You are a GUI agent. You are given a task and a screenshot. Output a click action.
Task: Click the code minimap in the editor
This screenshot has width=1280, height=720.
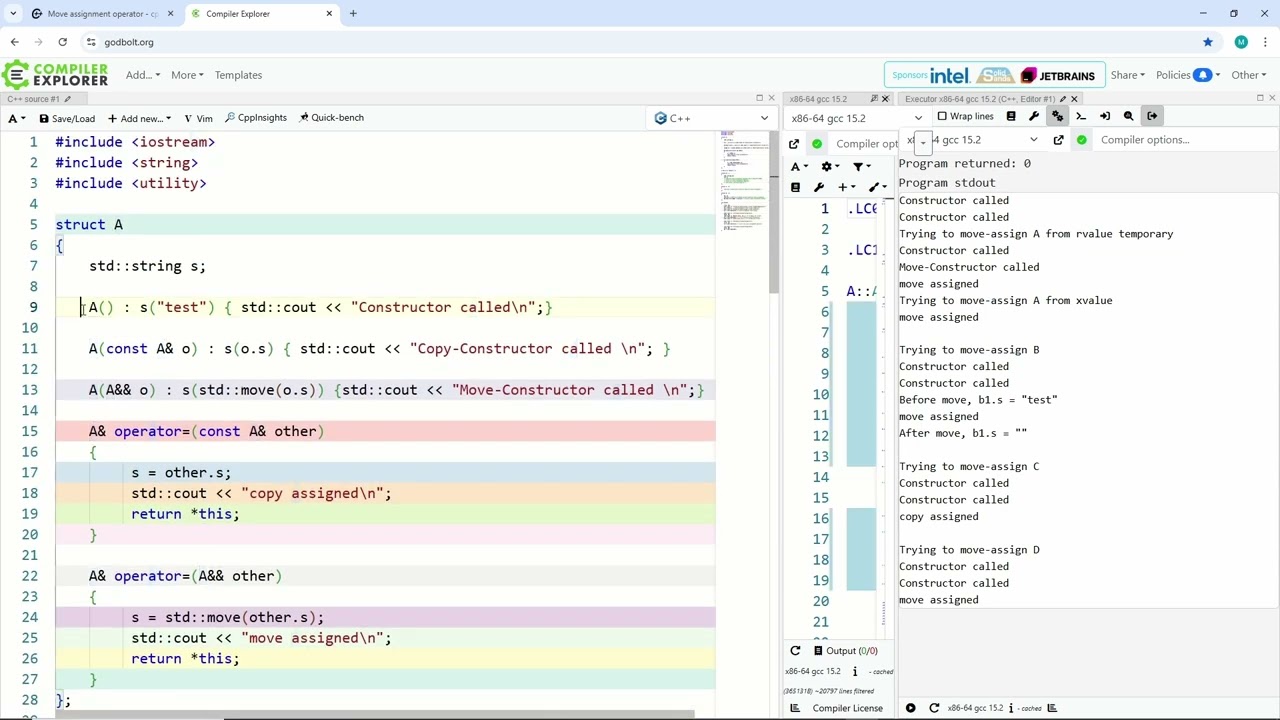pyautogui.click(x=743, y=182)
